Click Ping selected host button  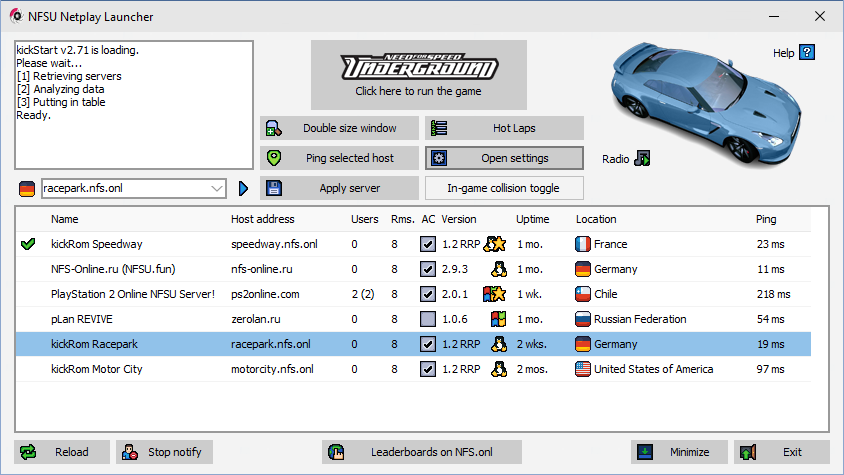(340, 158)
